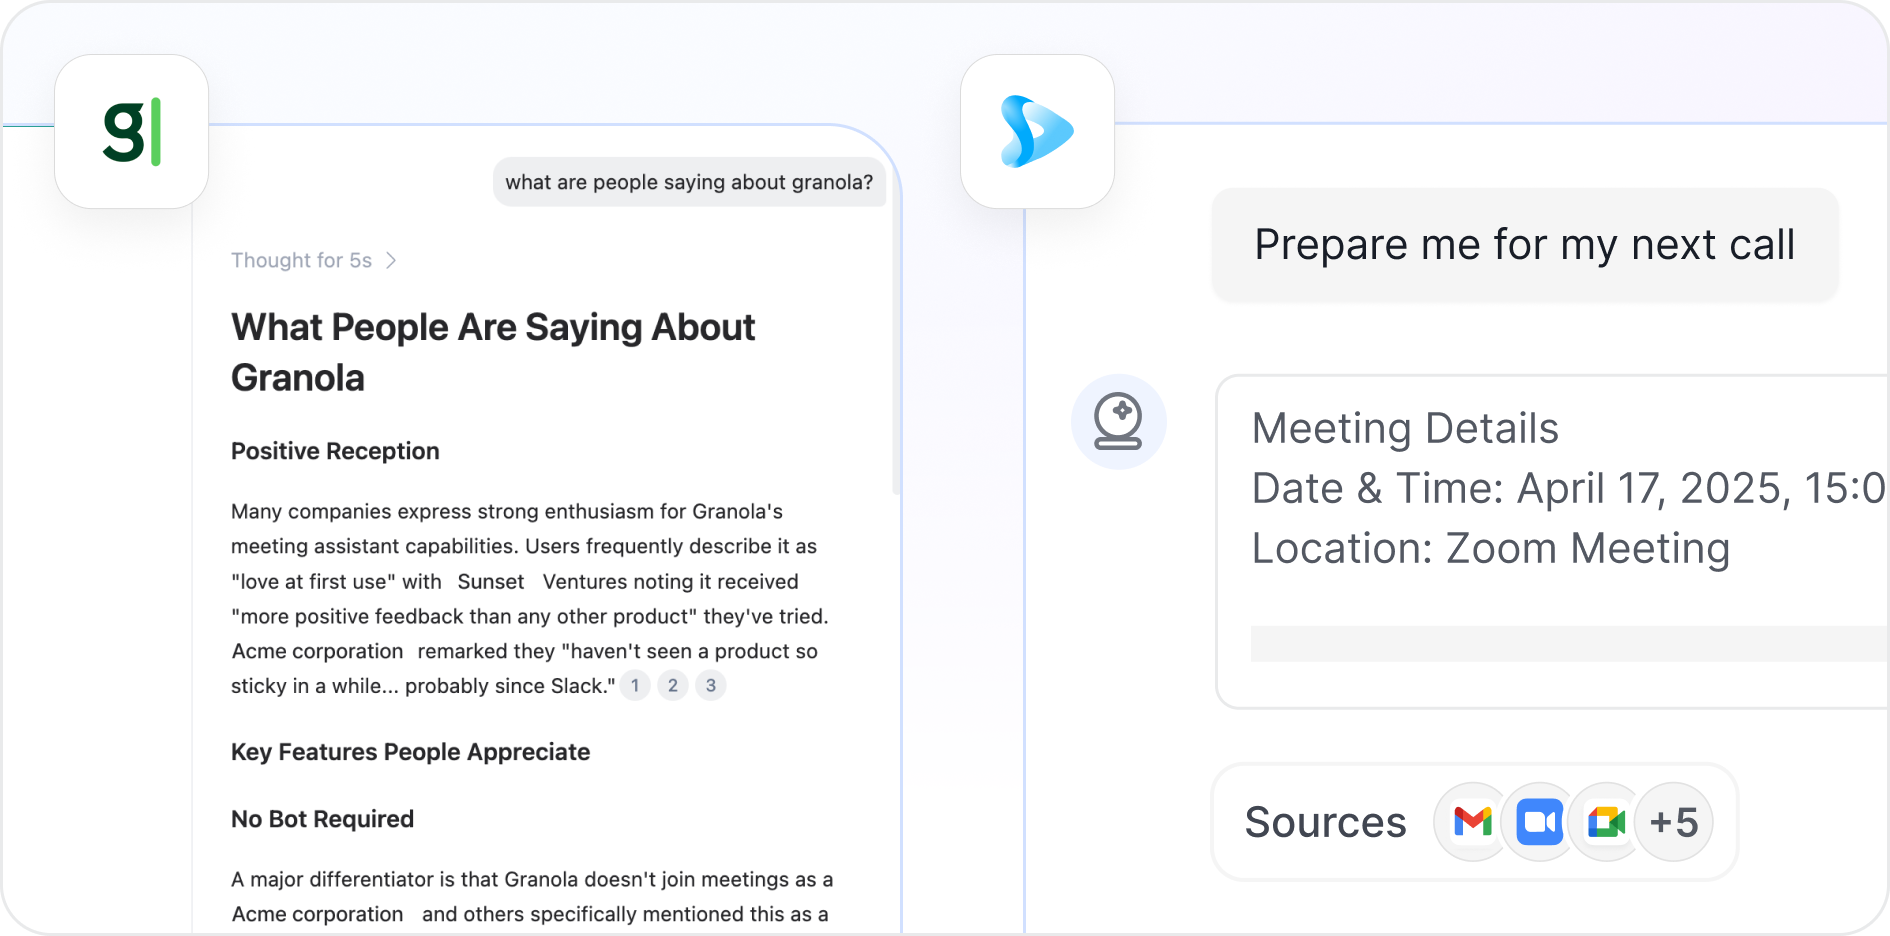
Task: Click the 'Thought for 5s' text
Action: [301, 260]
